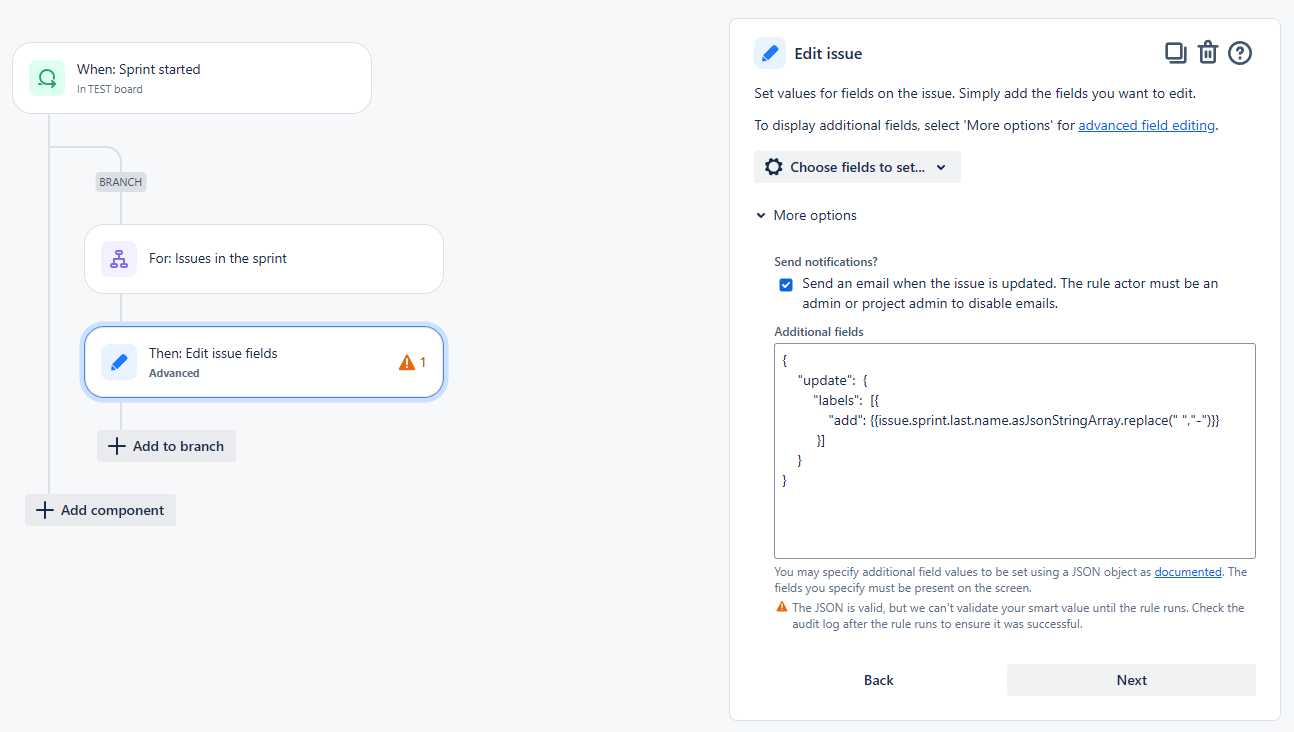Image resolution: width=1294 pixels, height=732 pixels.
Task: Click the gear icon in Choose fields to set
Action: pyautogui.click(x=774, y=167)
